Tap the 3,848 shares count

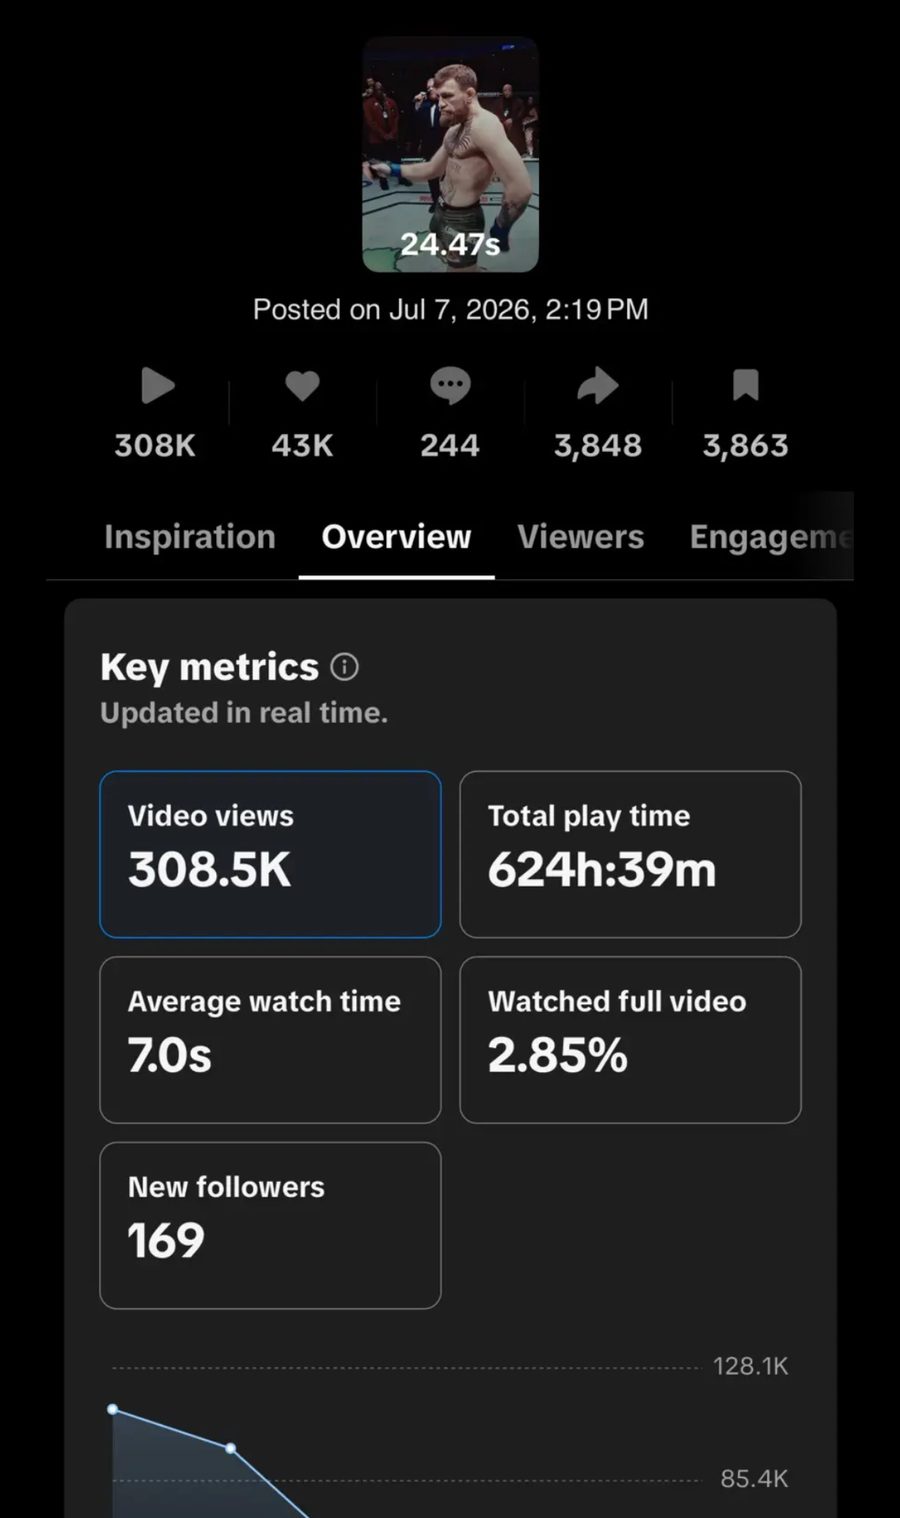point(598,445)
